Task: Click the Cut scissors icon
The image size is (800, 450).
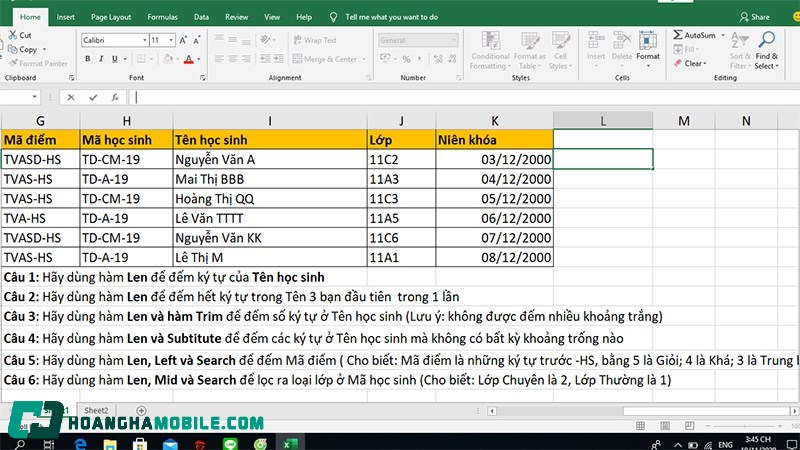Action: pos(12,35)
